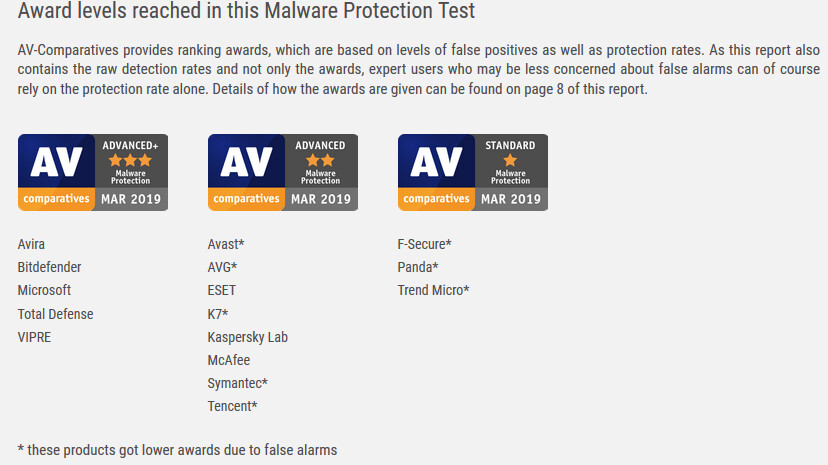This screenshot has height=465, width=828.
Task: Click Symantec* in the Advanced column
Action: click(x=238, y=383)
